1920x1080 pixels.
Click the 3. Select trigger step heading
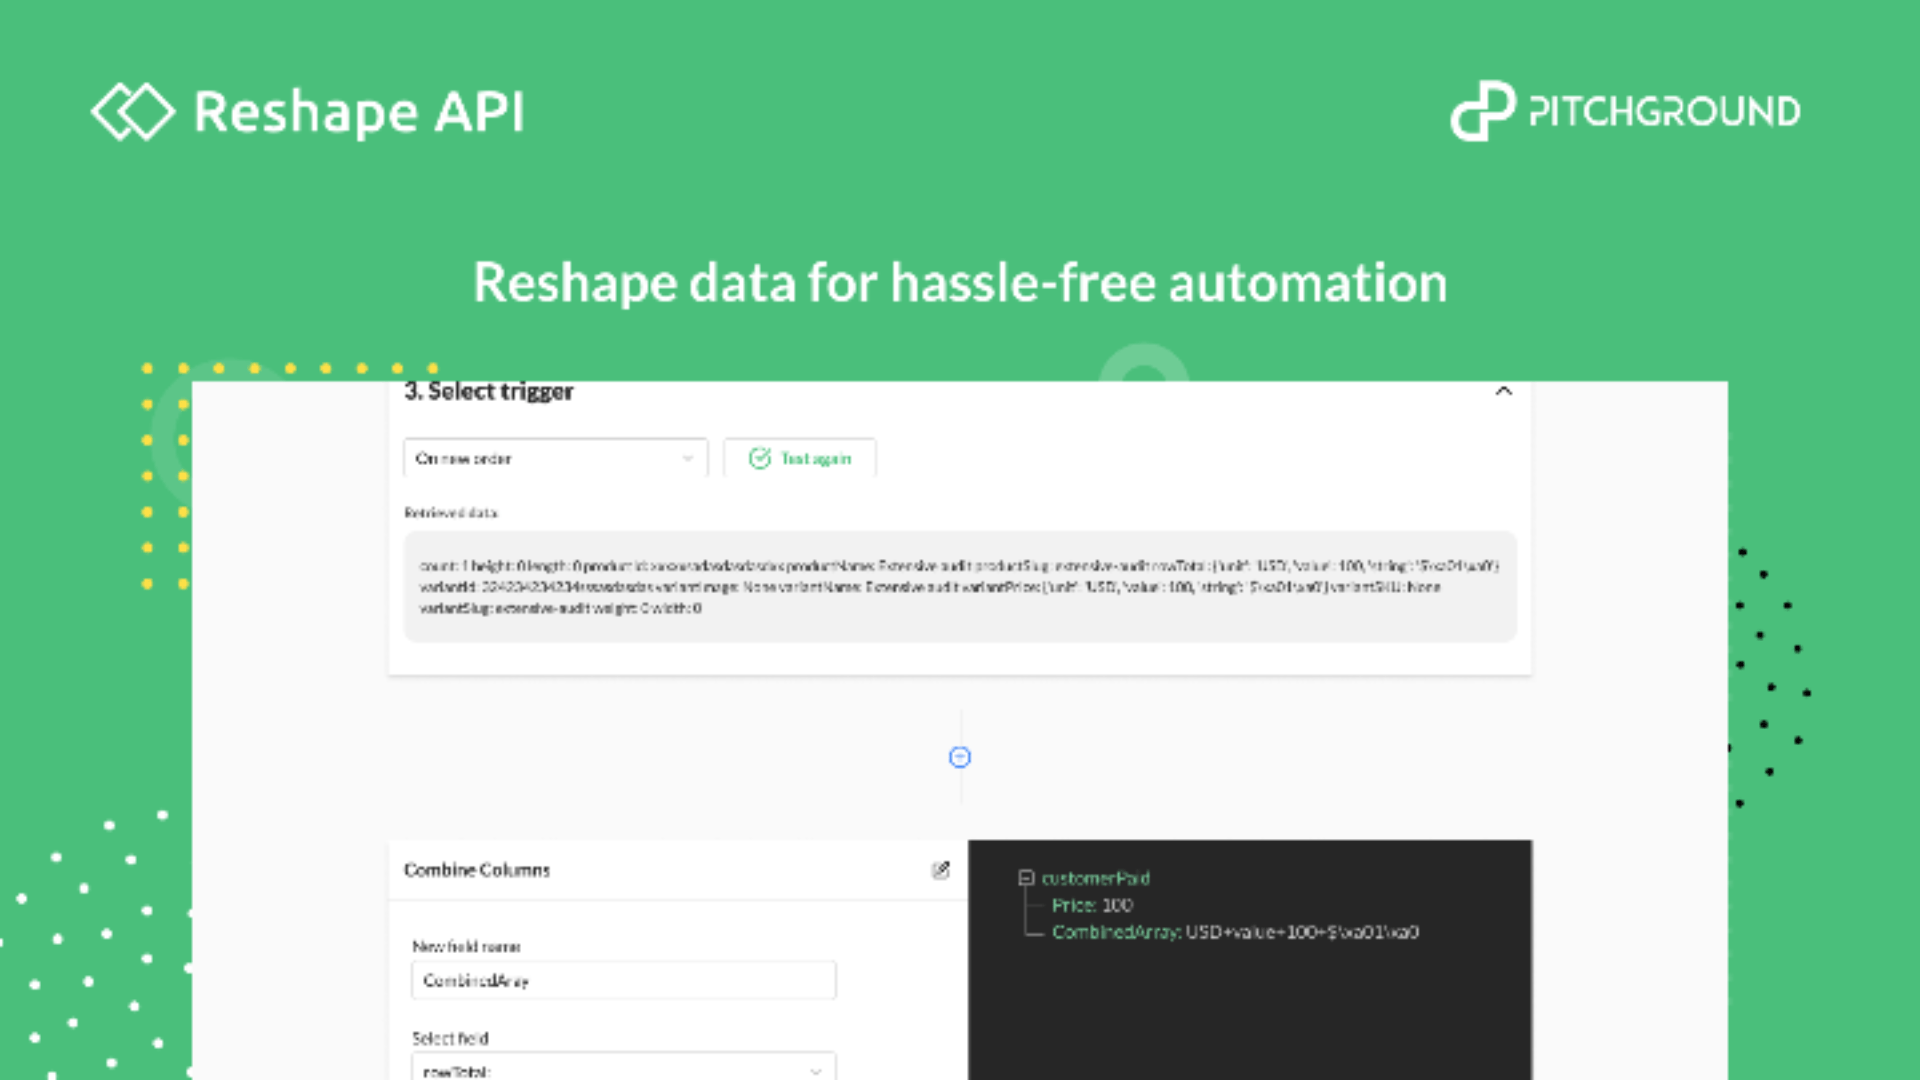(489, 391)
